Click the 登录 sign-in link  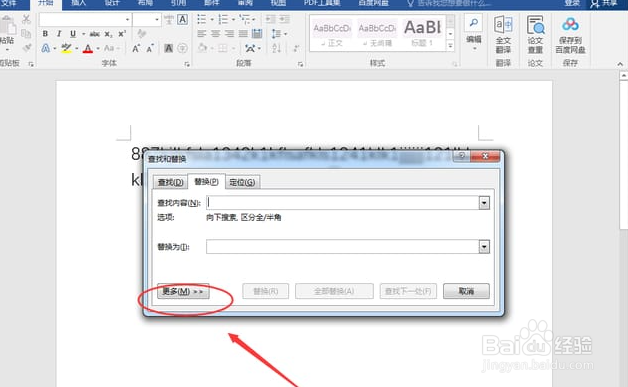[x=572, y=3]
